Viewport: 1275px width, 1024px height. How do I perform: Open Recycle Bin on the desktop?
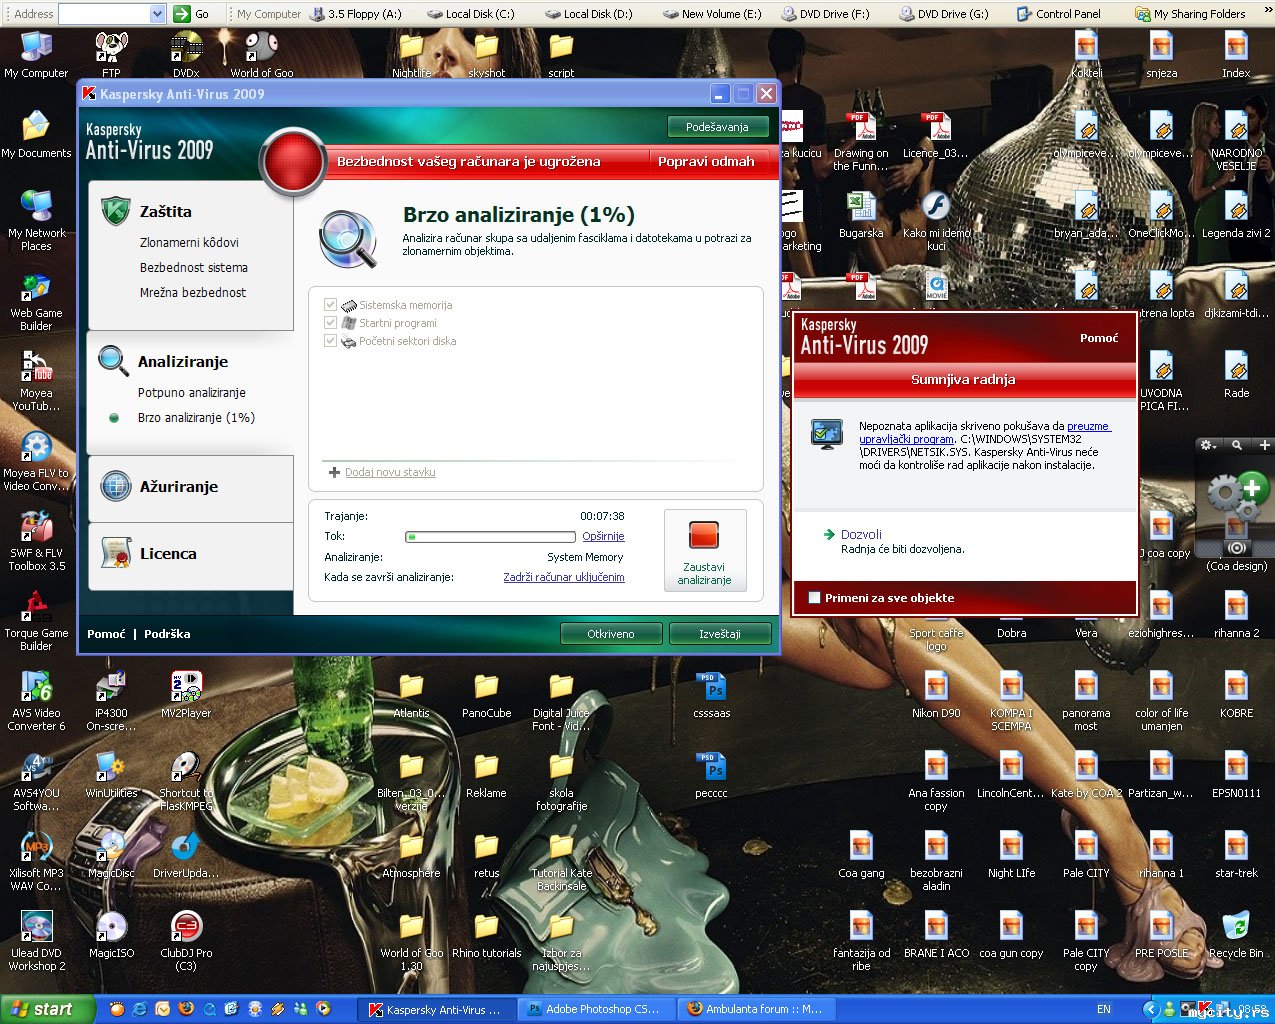(x=1236, y=933)
